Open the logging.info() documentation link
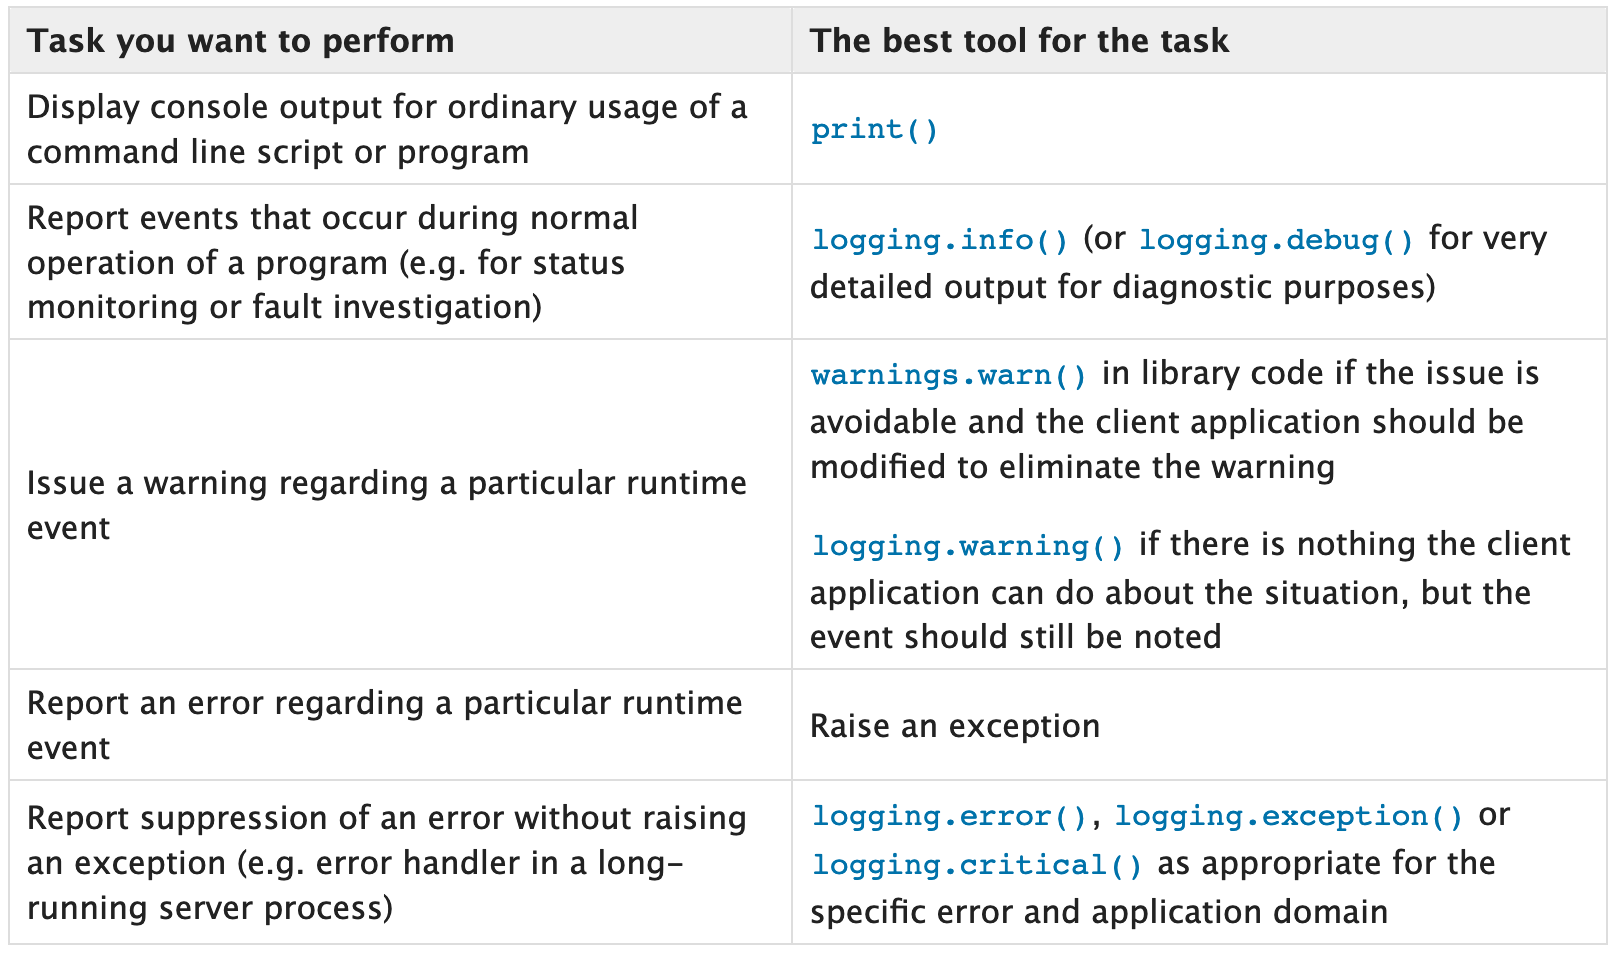The image size is (1622, 960). coord(940,240)
